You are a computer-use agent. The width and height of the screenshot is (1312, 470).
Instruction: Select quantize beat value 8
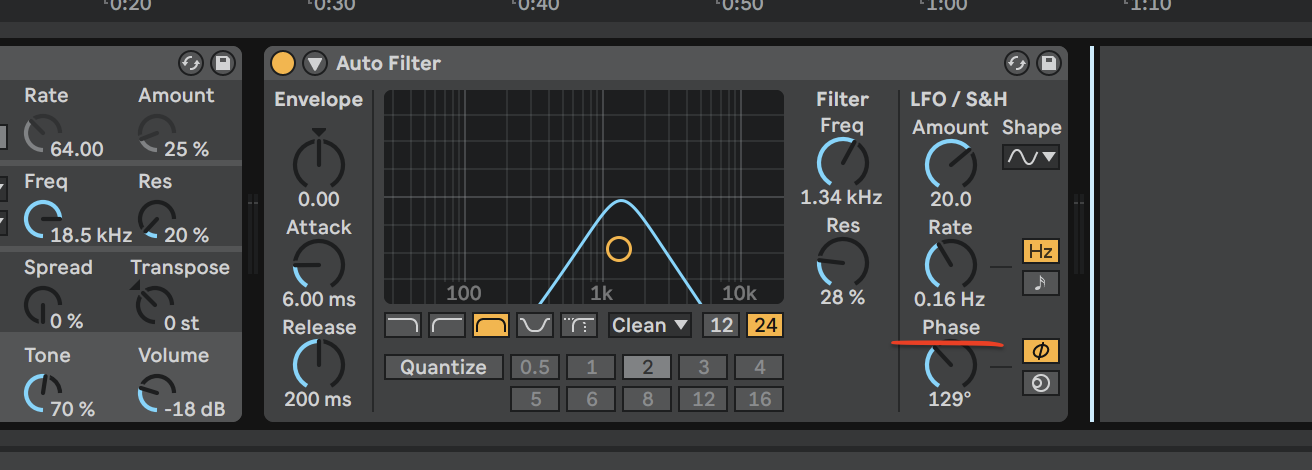click(648, 399)
